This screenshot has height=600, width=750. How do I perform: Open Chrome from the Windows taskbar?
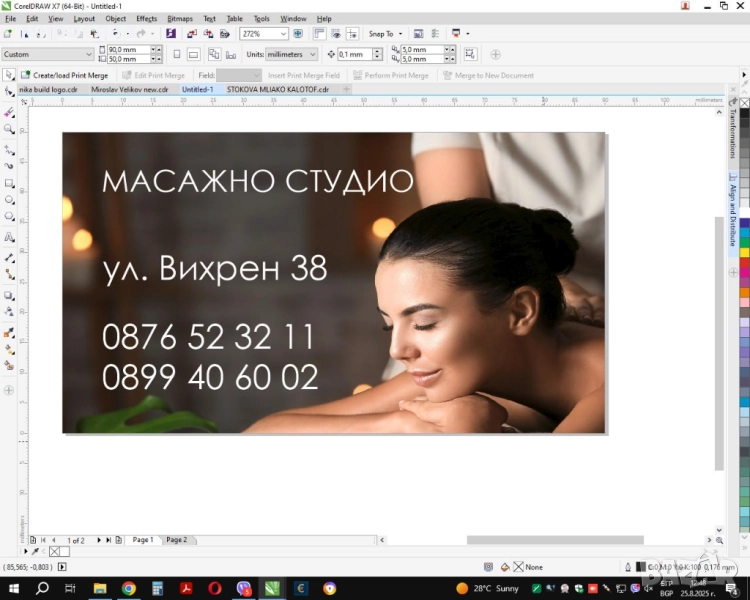pyautogui.click(x=128, y=588)
